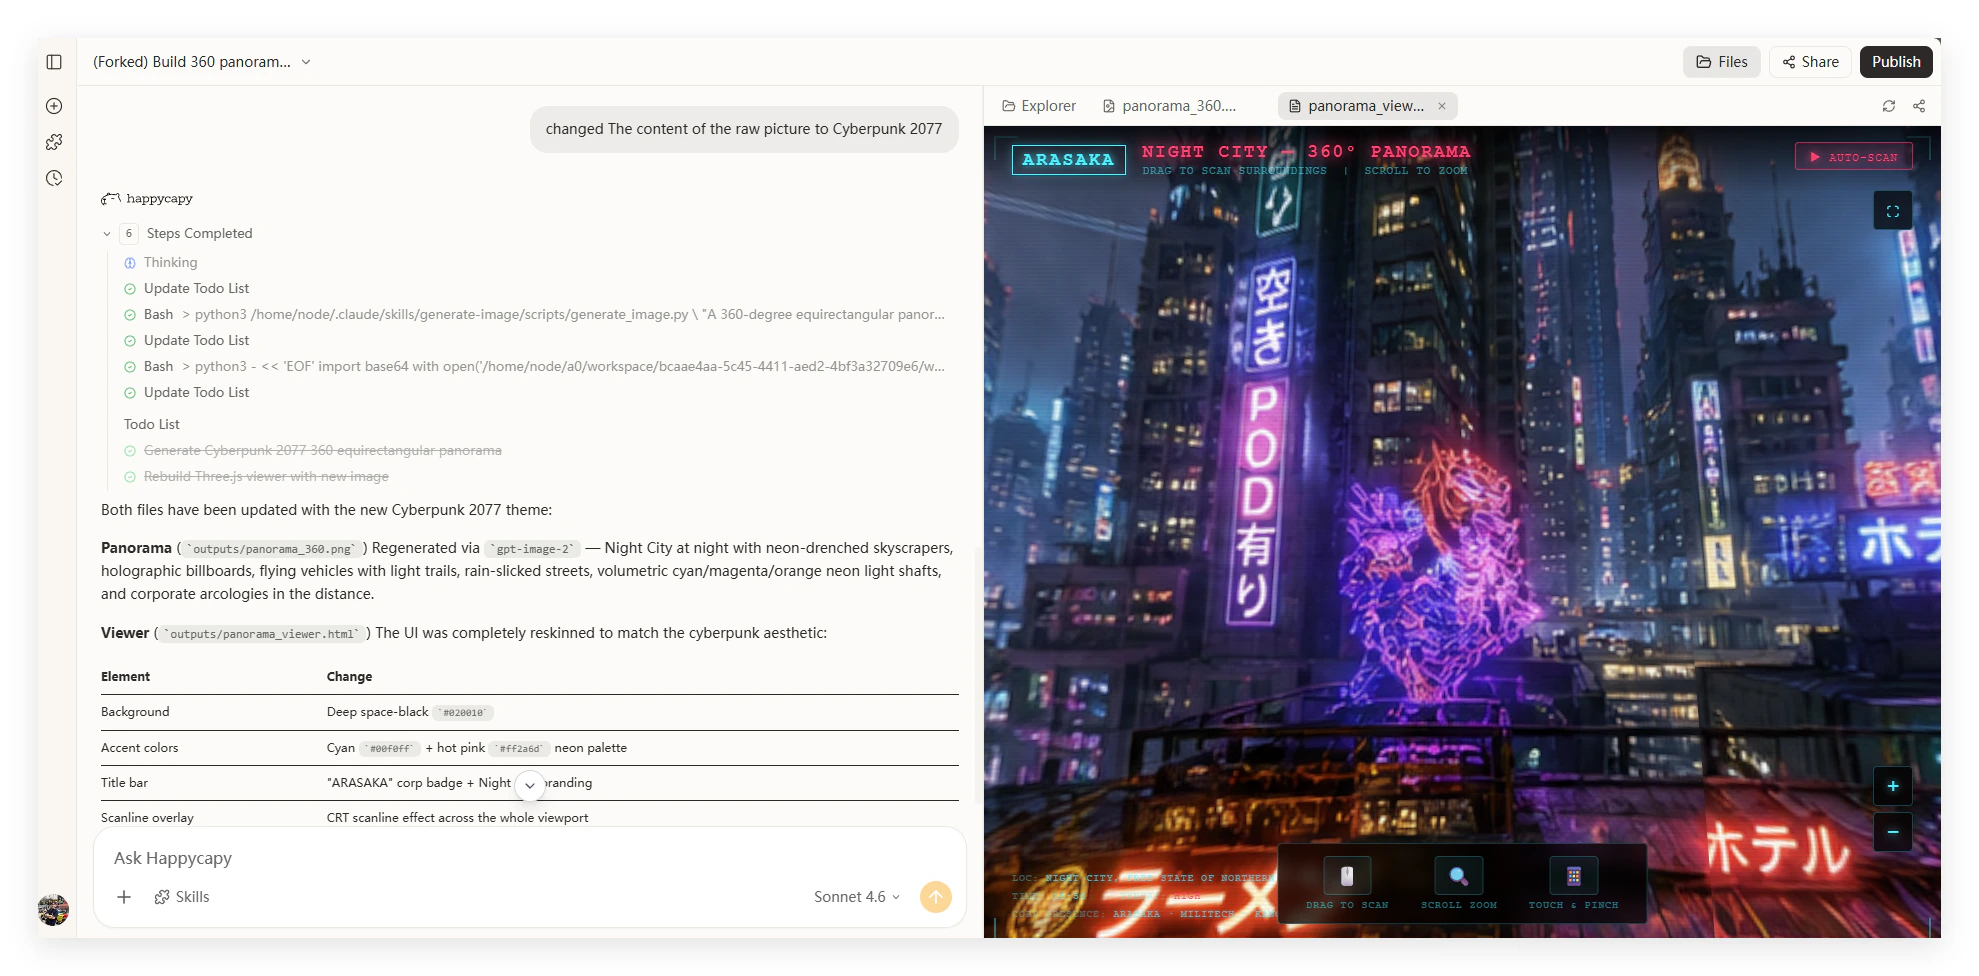
Task: Click the outputs/panorama_viewer.html code label
Action: tap(263, 634)
